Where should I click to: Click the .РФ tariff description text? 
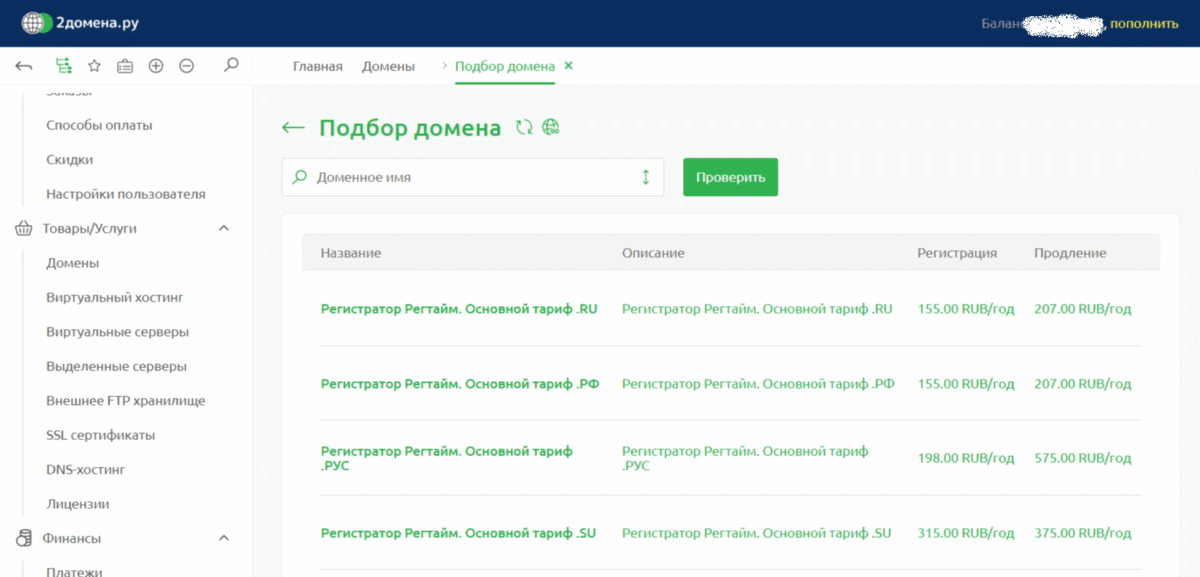(x=758, y=384)
